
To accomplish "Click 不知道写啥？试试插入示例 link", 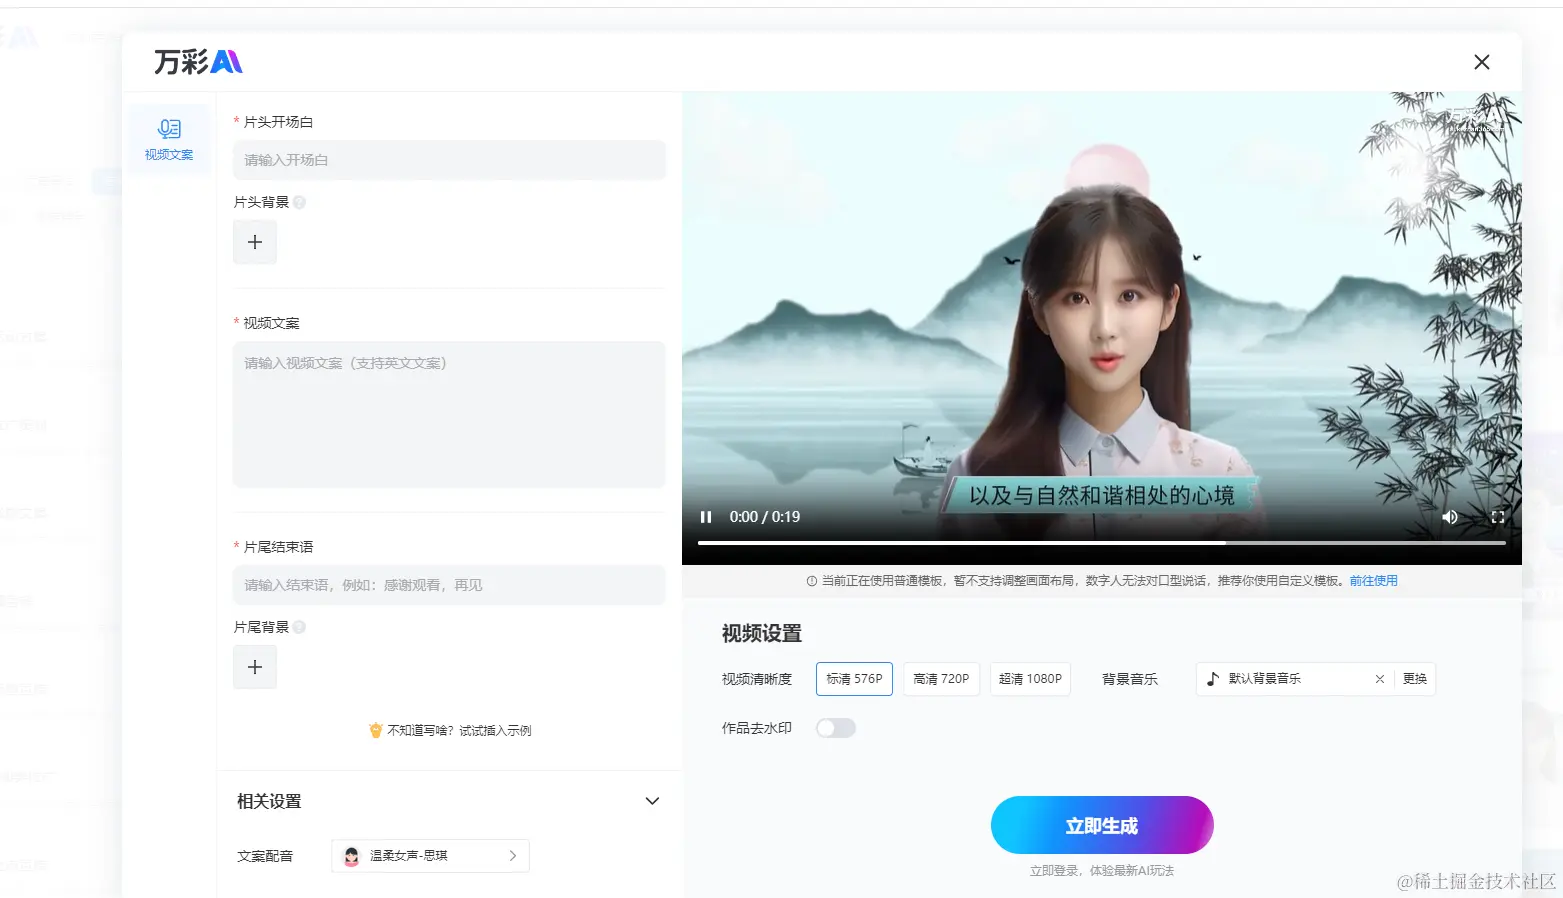I will 459,731.
